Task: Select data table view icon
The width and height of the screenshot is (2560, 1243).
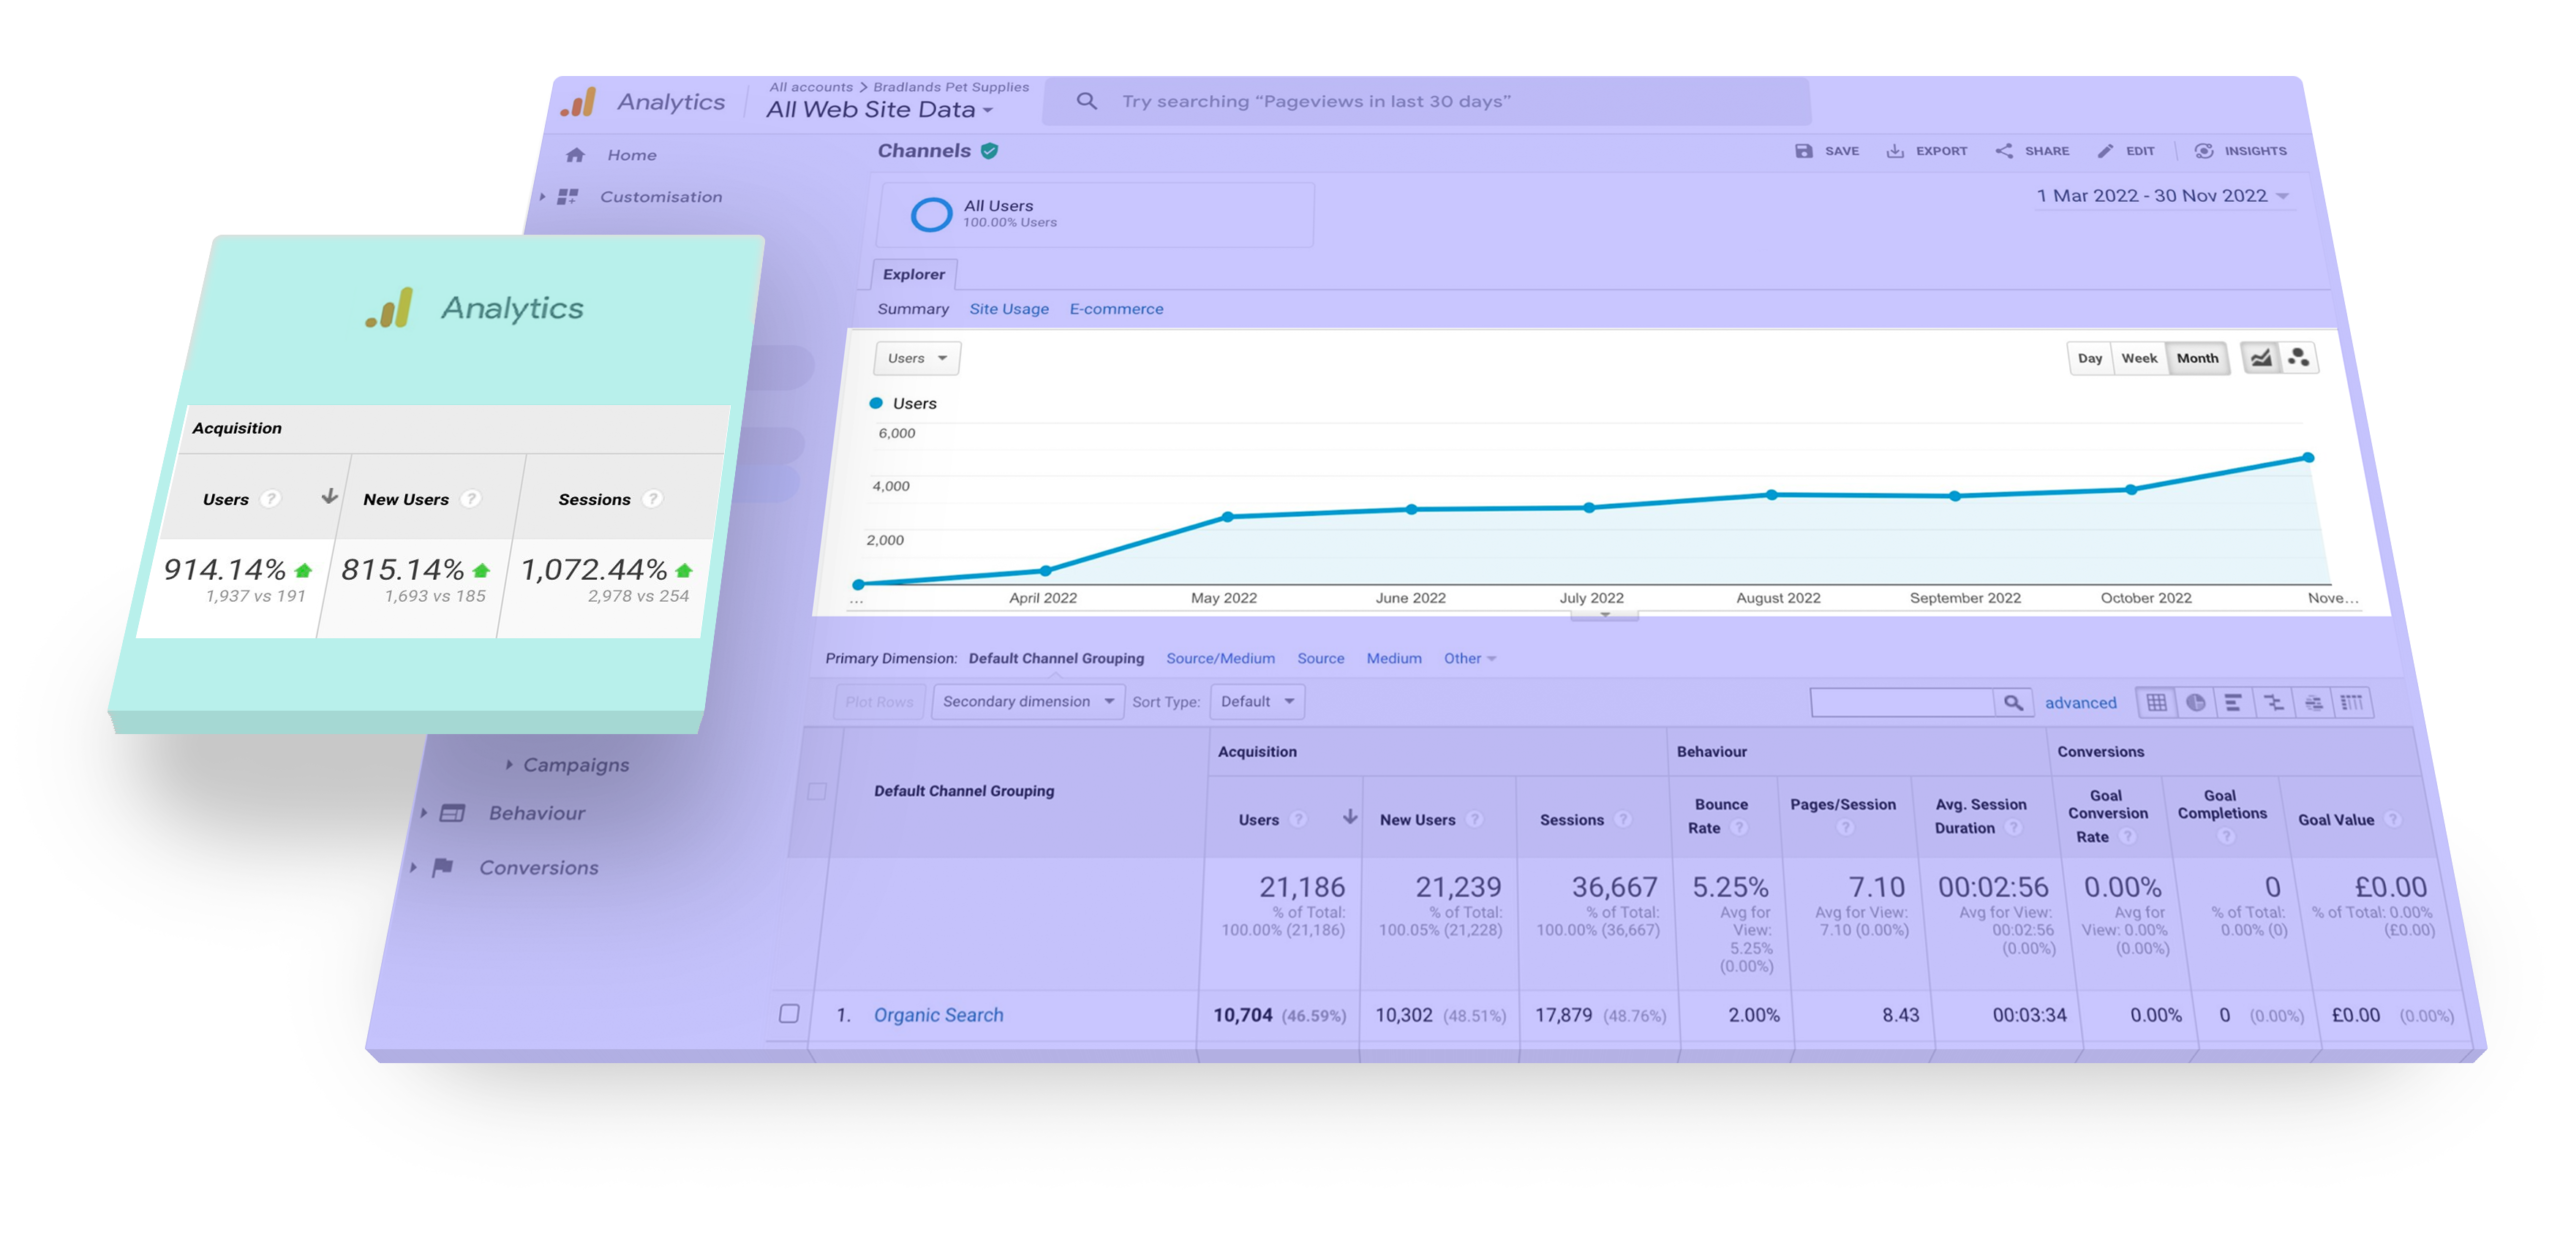Action: (2155, 703)
